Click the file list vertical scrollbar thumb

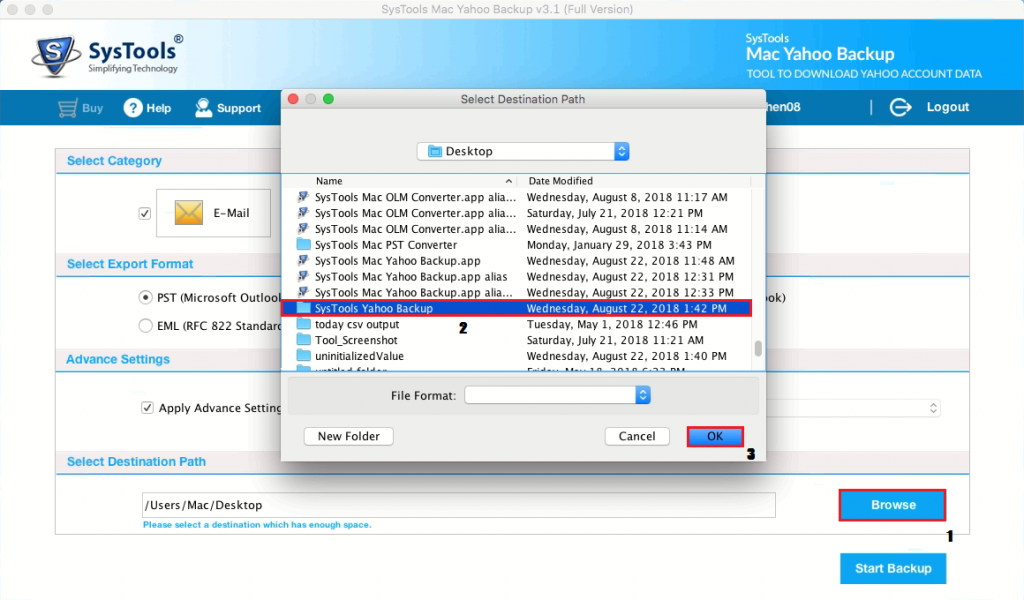coord(758,348)
